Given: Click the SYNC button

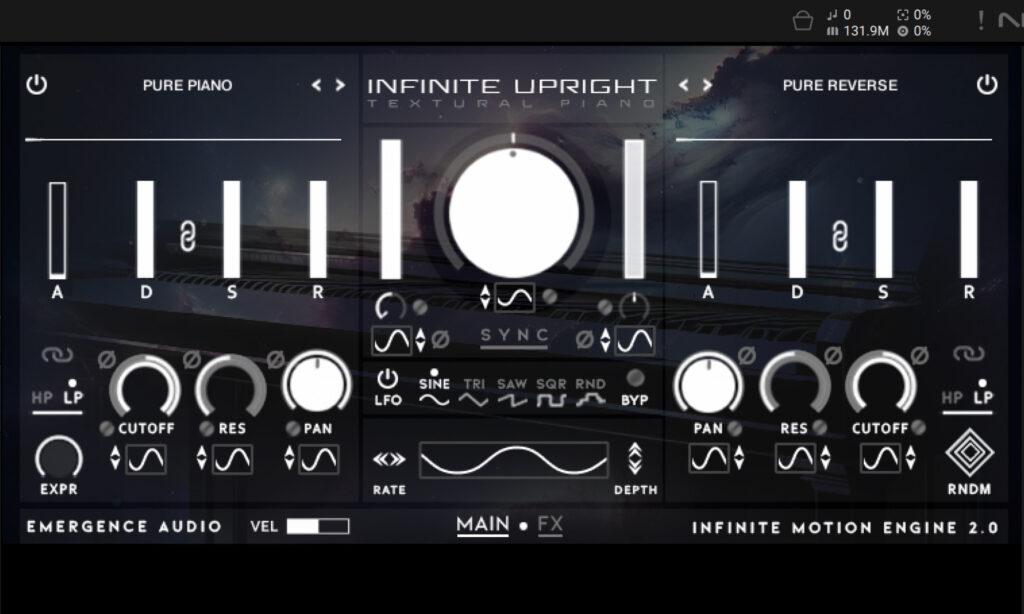Looking at the screenshot, I should tap(513, 336).
